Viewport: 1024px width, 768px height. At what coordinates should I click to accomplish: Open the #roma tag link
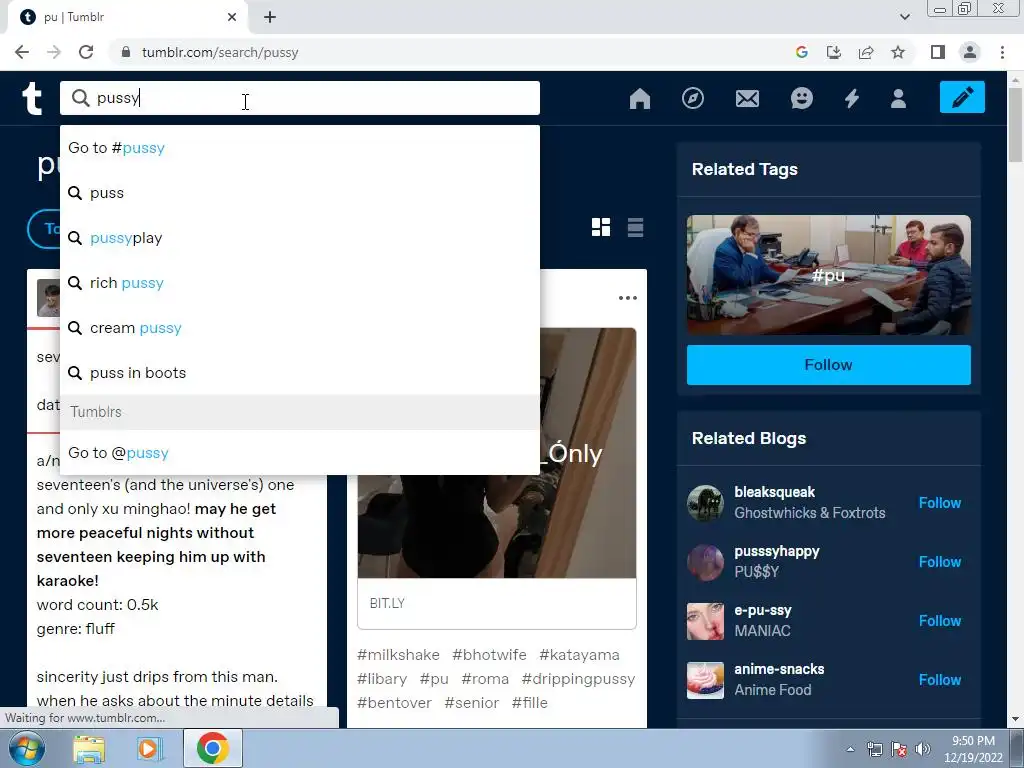pyautogui.click(x=485, y=679)
